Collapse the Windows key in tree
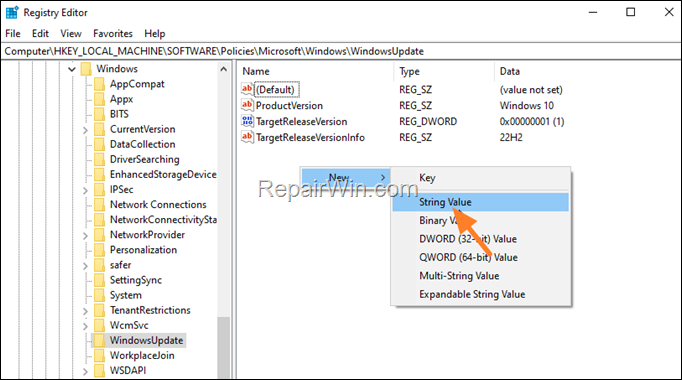The width and height of the screenshot is (682, 380). (x=72, y=69)
